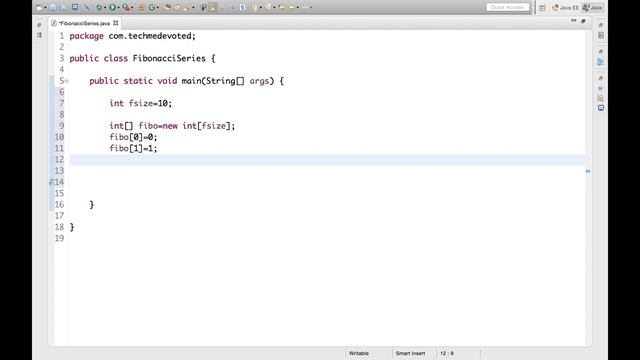Open the Javadoc view trim icon
This screenshot has width=640, height=360.
(x=600, y=88)
